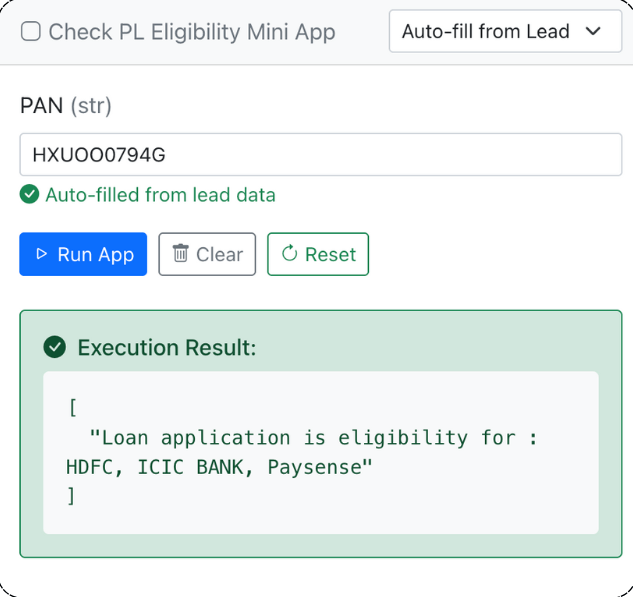Click the Loan application eligibility result line

click(314, 438)
